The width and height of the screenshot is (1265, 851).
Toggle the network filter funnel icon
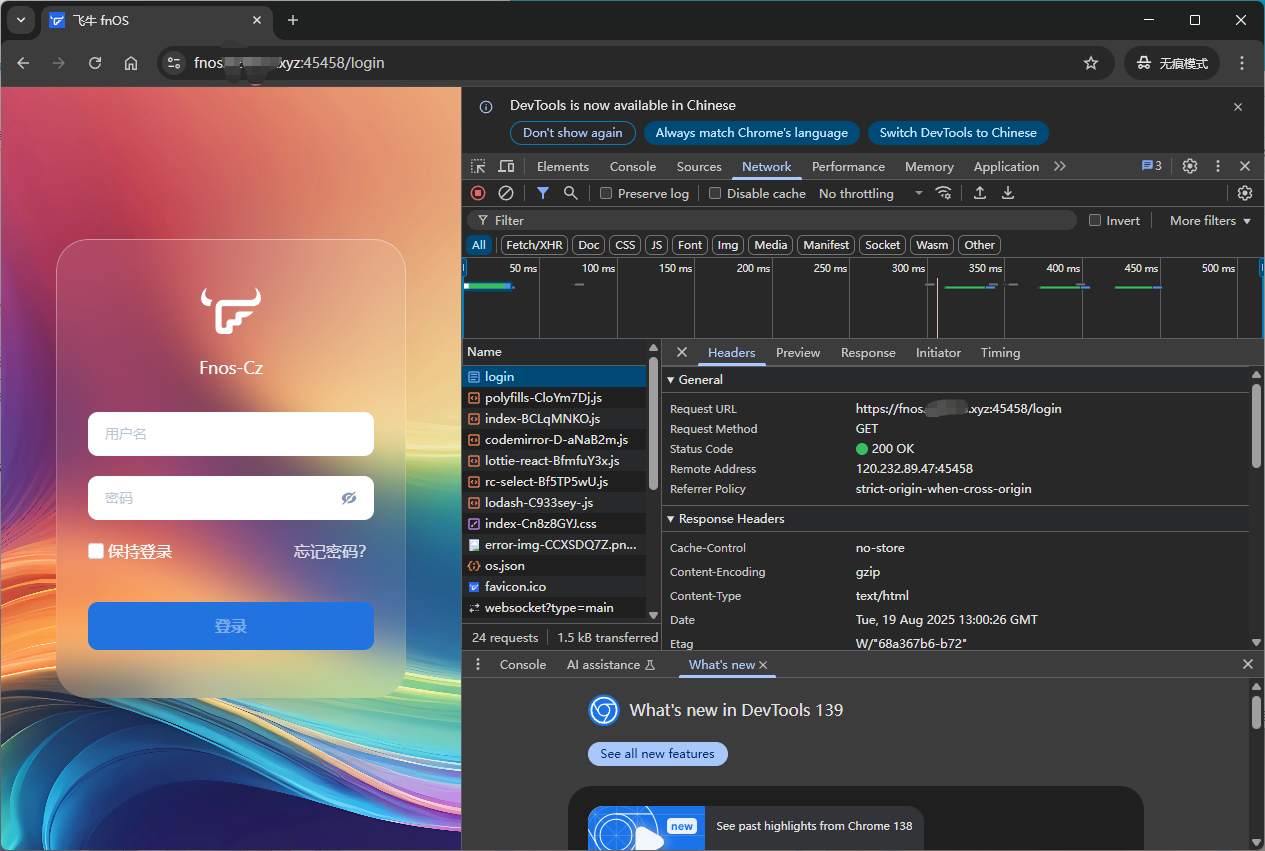pyautogui.click(x=542, y=193)
